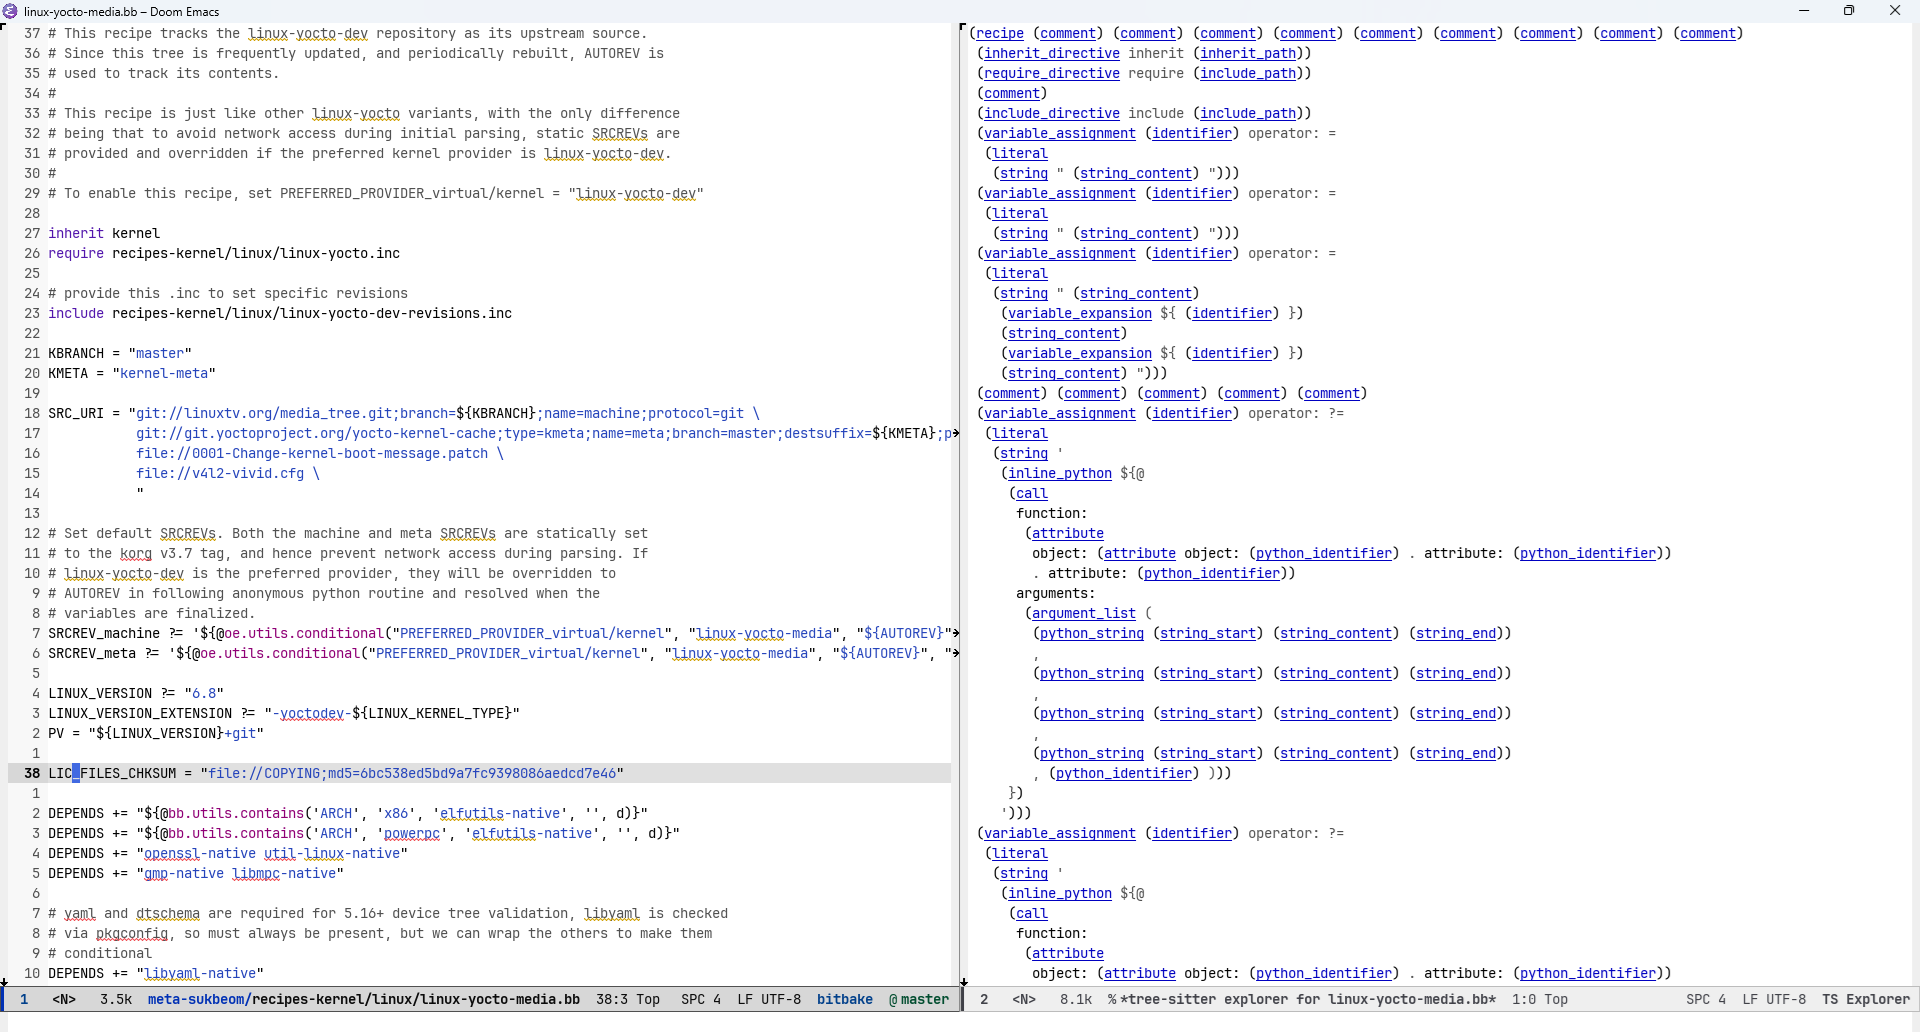Click the require linux-yocto.inc line
1920x1032 pixels.
[x=224, y=253]
